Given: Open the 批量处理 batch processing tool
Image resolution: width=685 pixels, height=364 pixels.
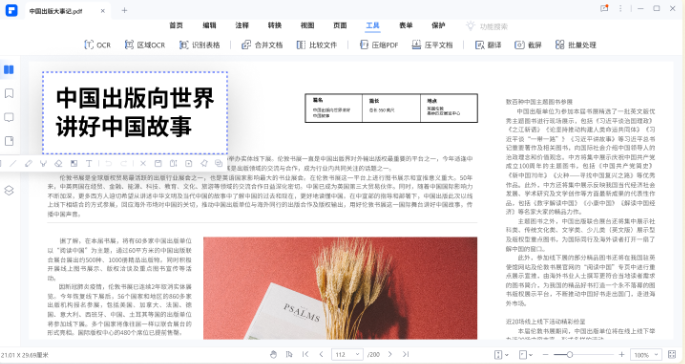Looking at the screenshot, I should click(x=575, y=45).
